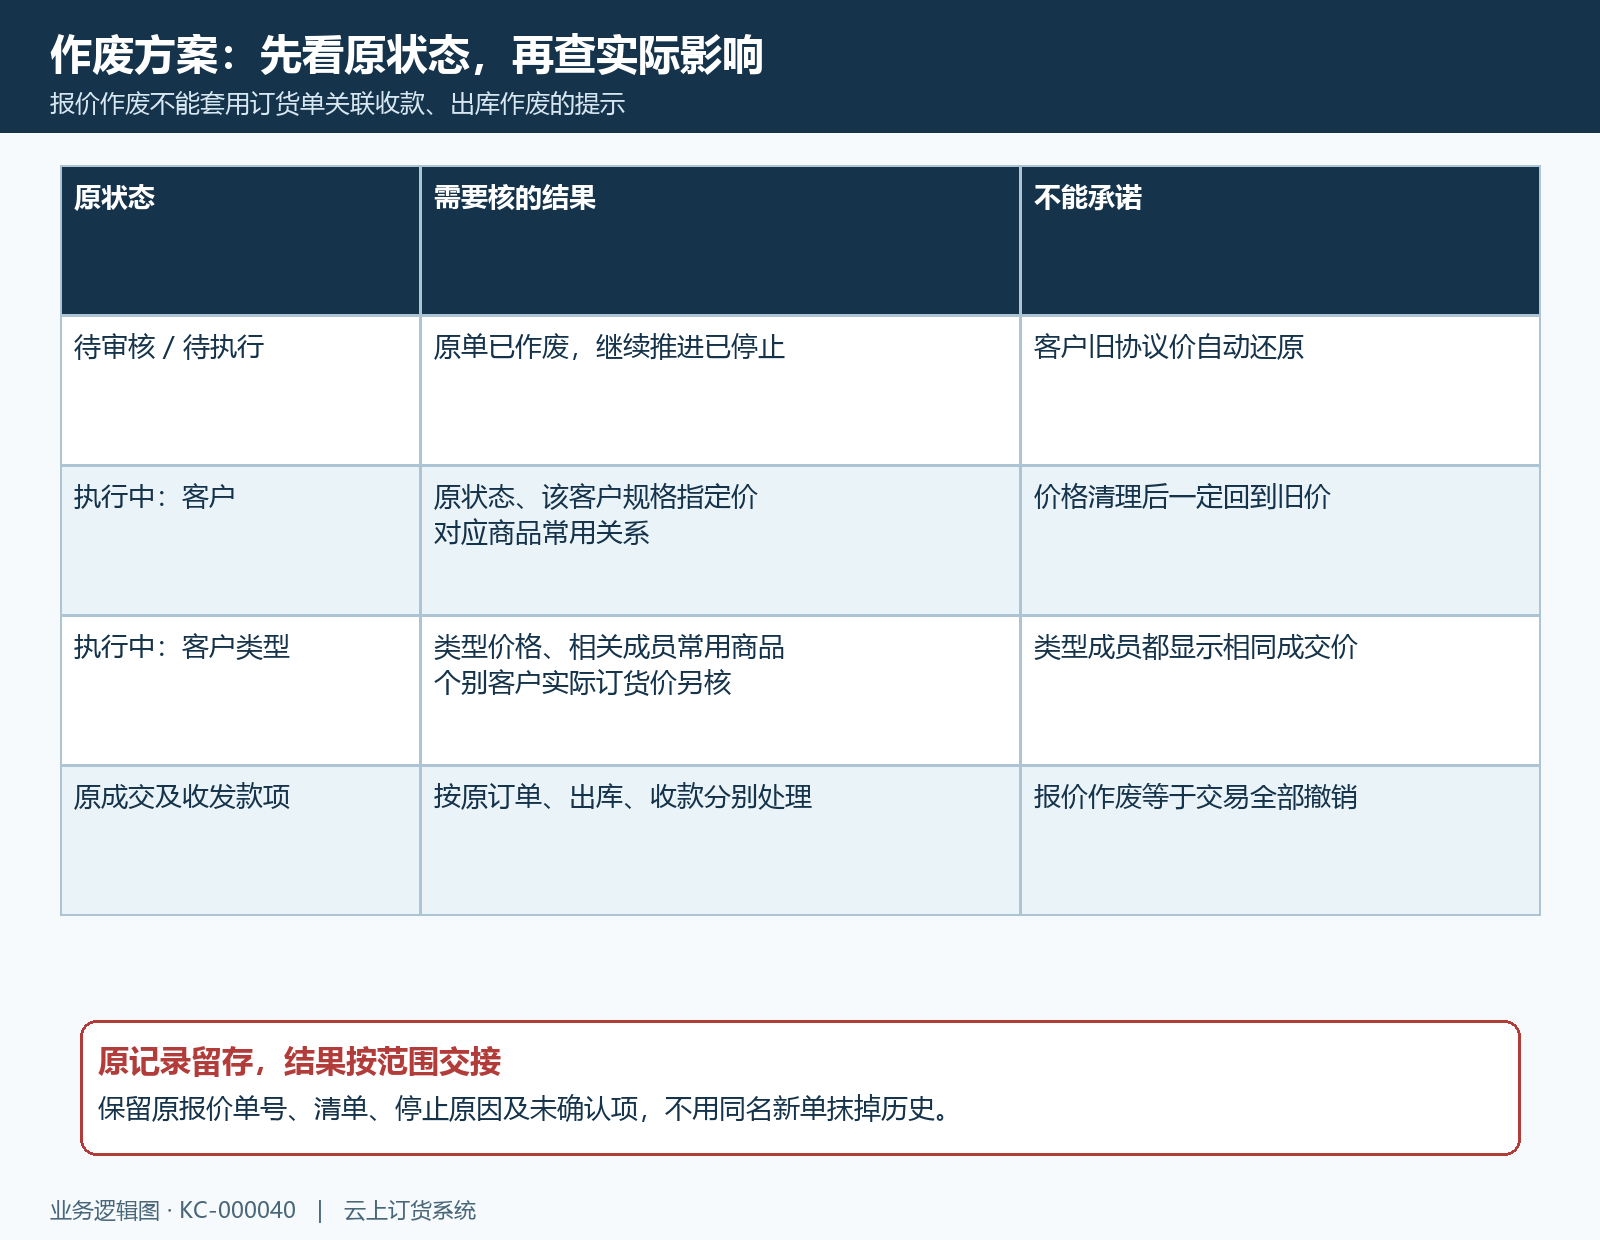Click the cell 类型成员都显示相同成交价

pyautogui.click(x=1280, y=691)
